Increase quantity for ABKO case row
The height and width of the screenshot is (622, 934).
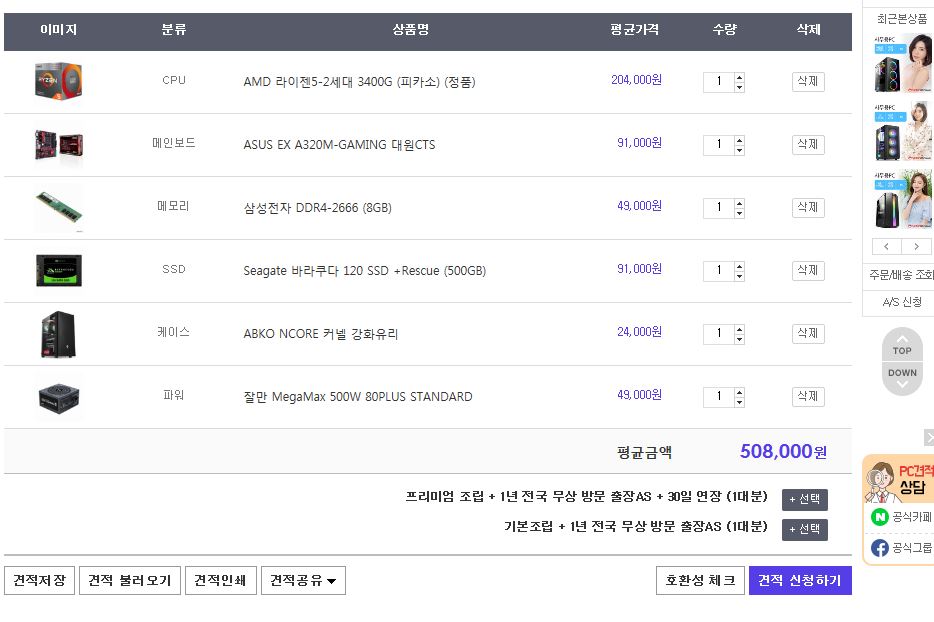coord(739,329)
